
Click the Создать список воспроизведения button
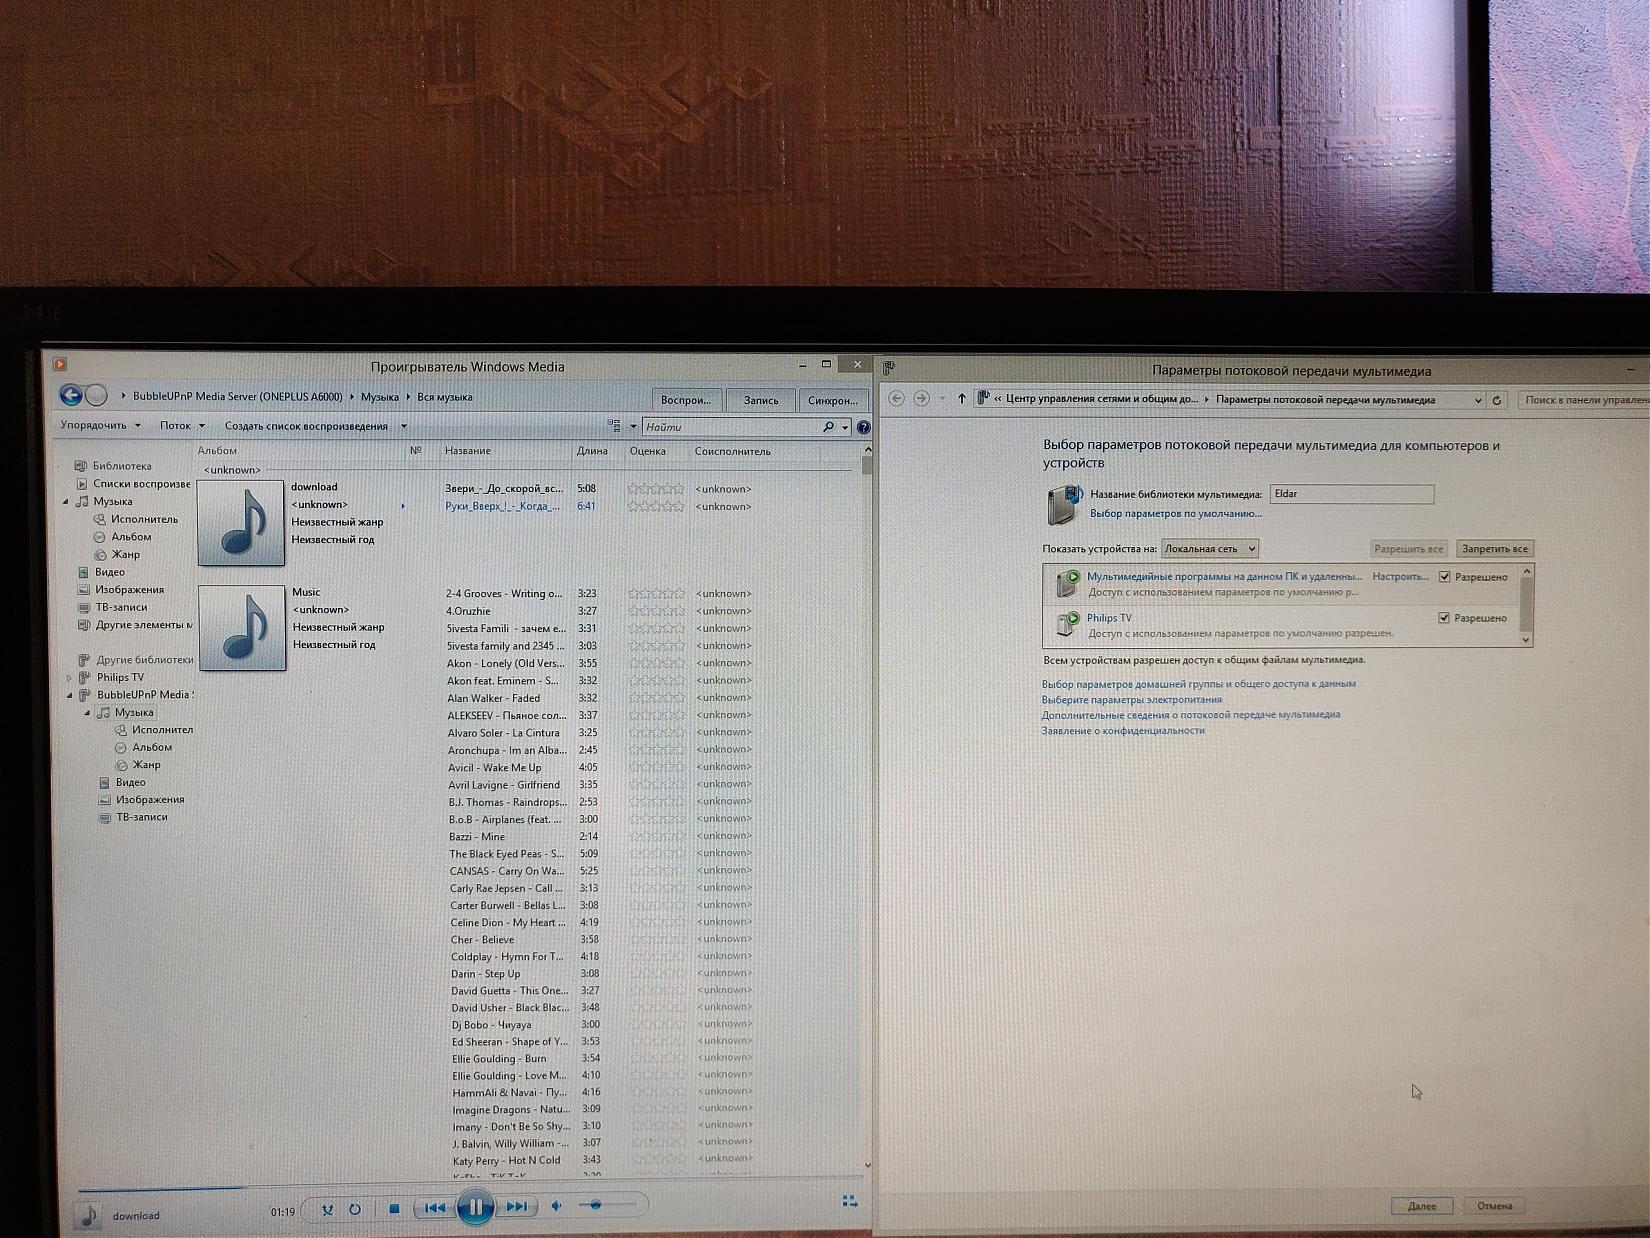point(306,426)
